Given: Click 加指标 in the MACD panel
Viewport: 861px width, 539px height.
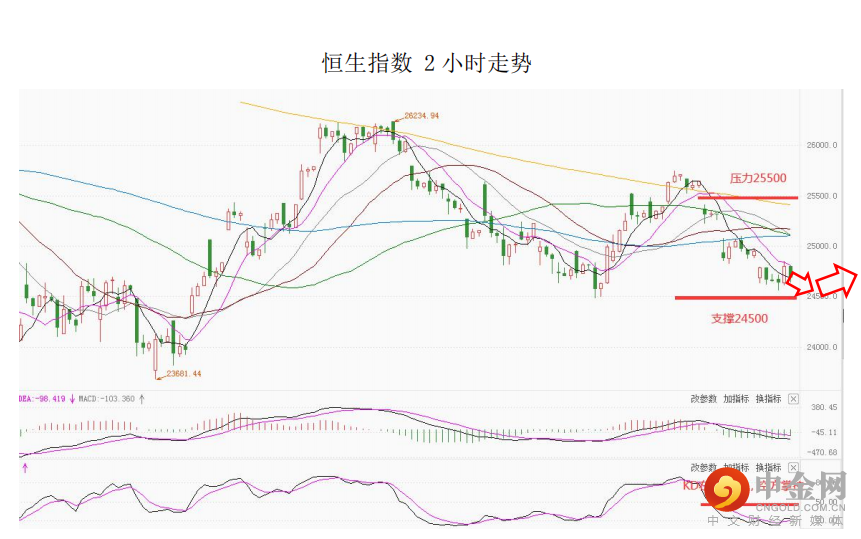Looking at the screenshot, I should coord(736,399).
